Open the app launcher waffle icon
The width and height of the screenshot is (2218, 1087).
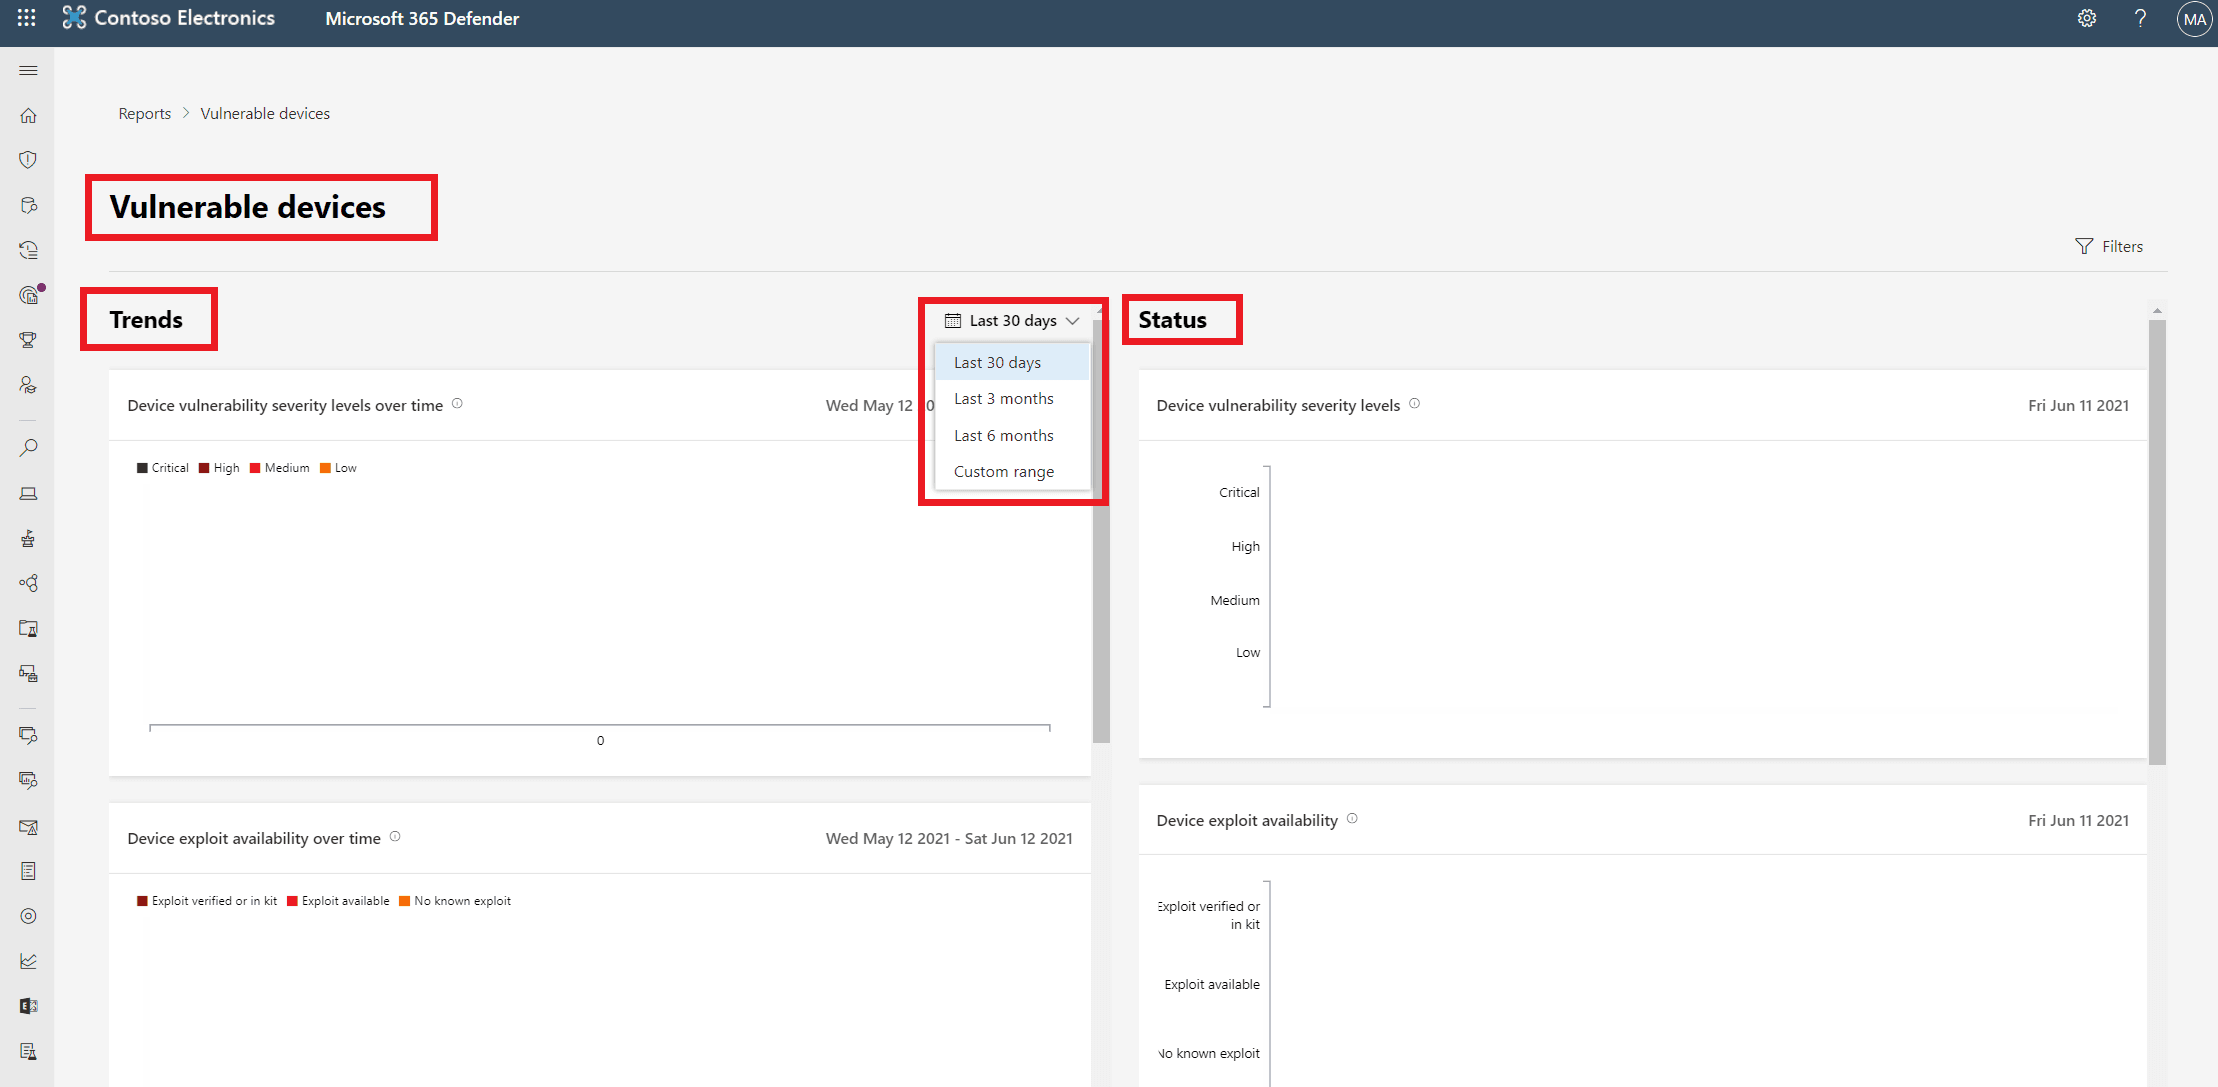27,18
